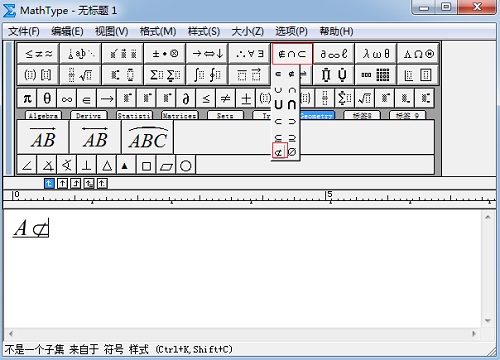Viewport: 500px width, 360px height.
Task: Open the 帮助(H) menu
Action: 336,32
